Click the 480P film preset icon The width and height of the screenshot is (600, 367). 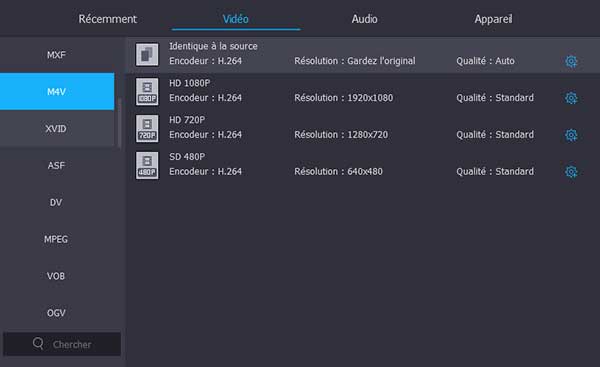tap(147, 165)
